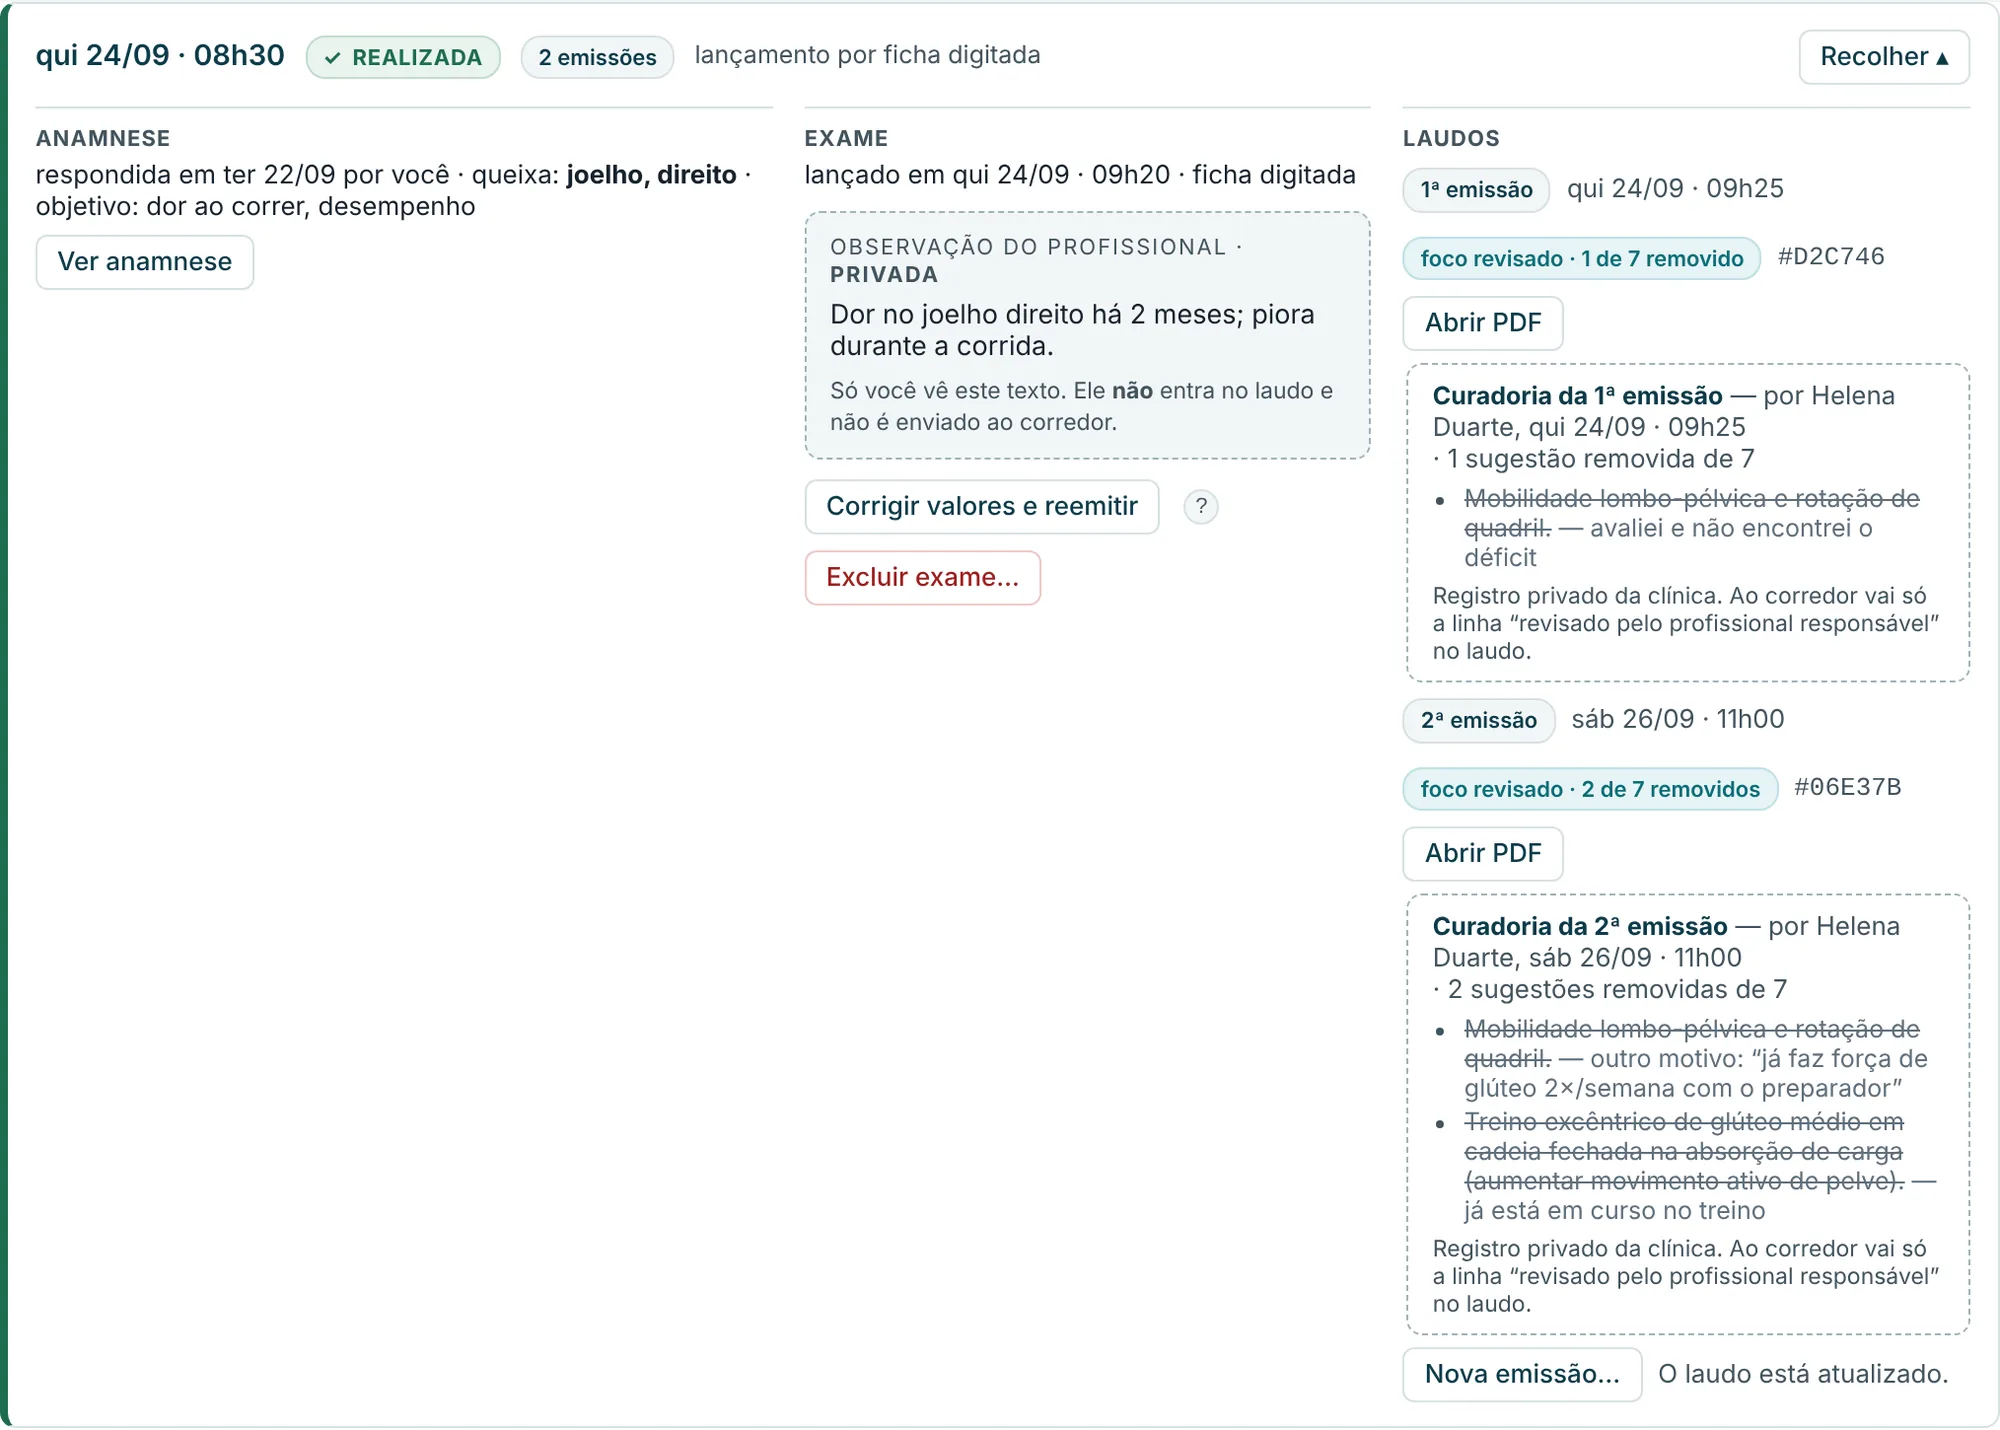Click the Curadoria da 1ª emissão title

click(1577, 396)
